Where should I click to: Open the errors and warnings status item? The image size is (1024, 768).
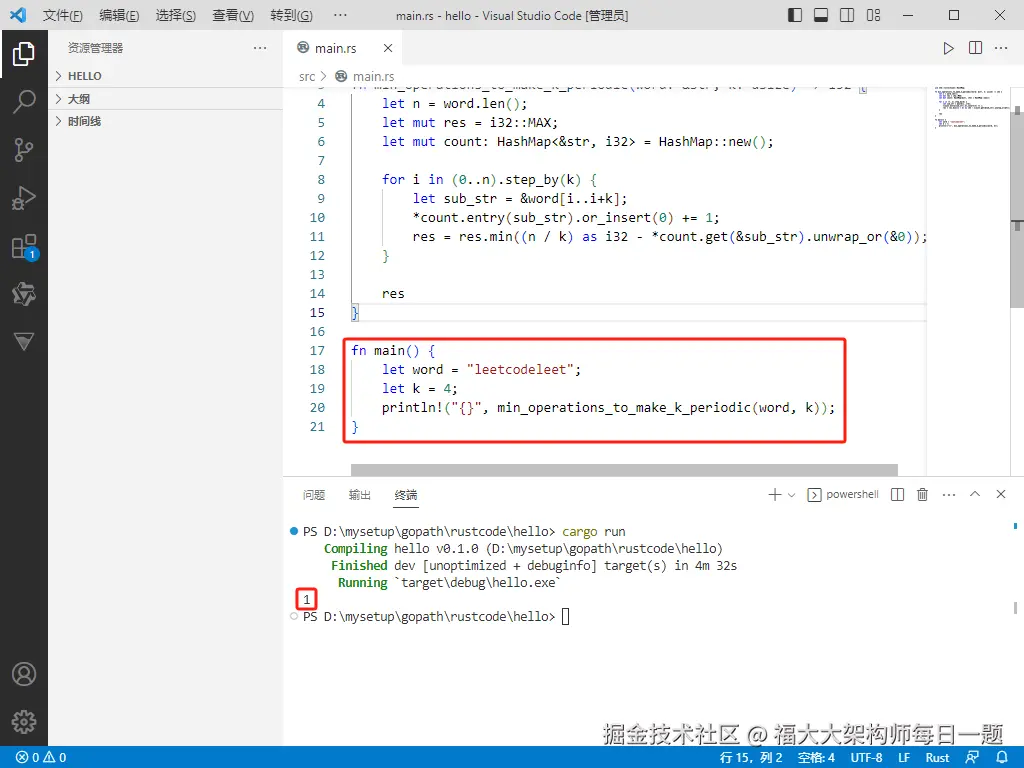41,758
